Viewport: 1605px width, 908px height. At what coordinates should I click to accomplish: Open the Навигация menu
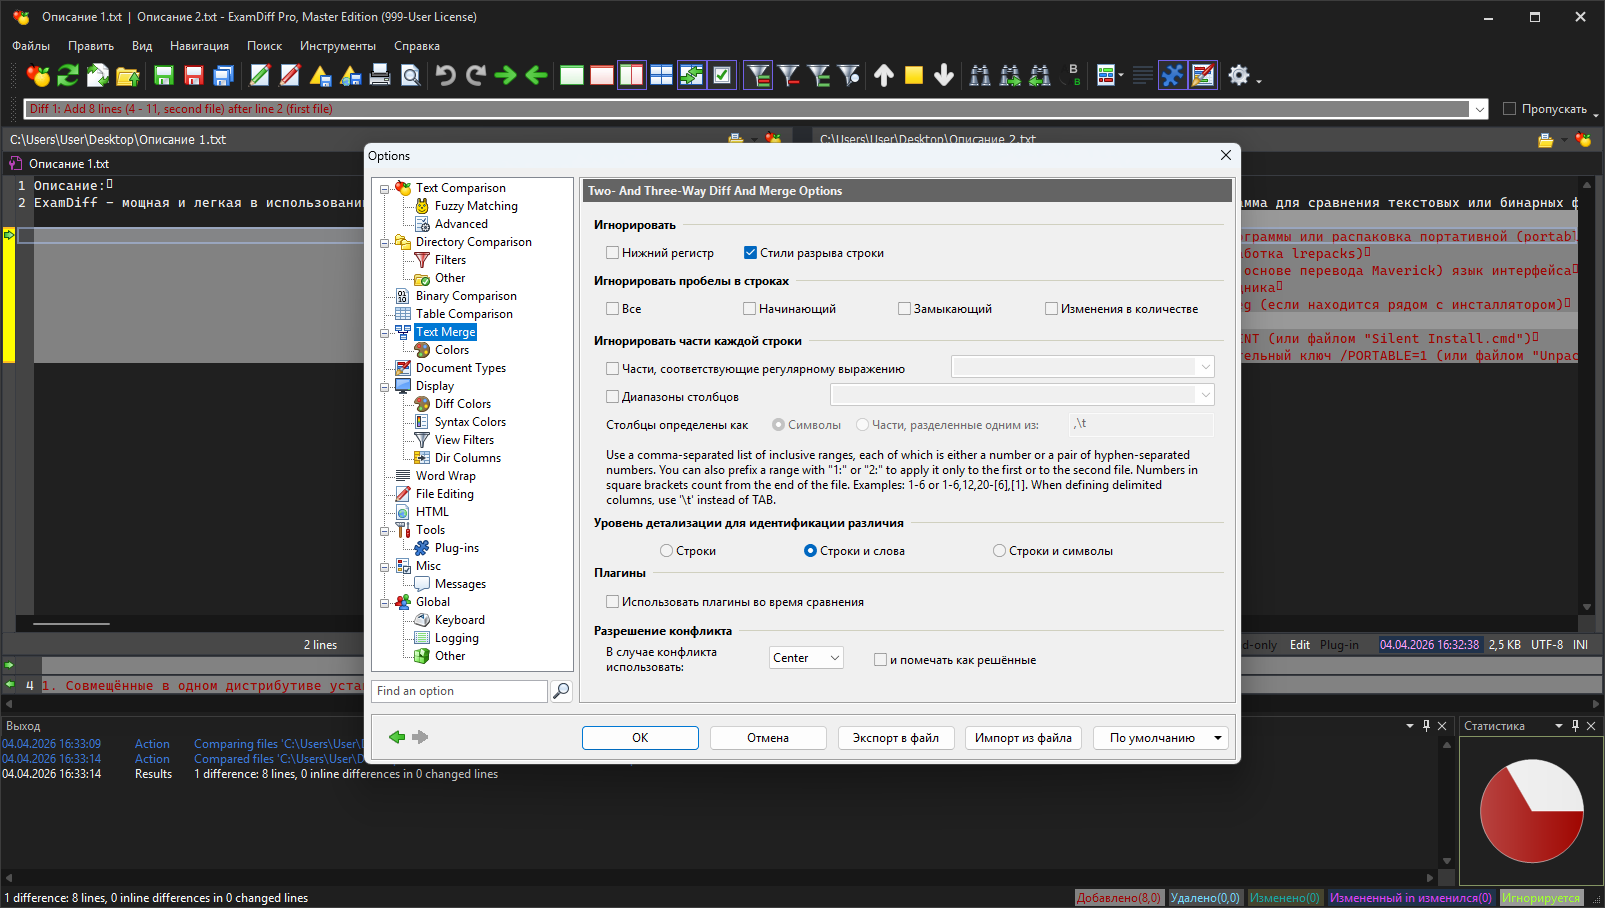[199, 46]
